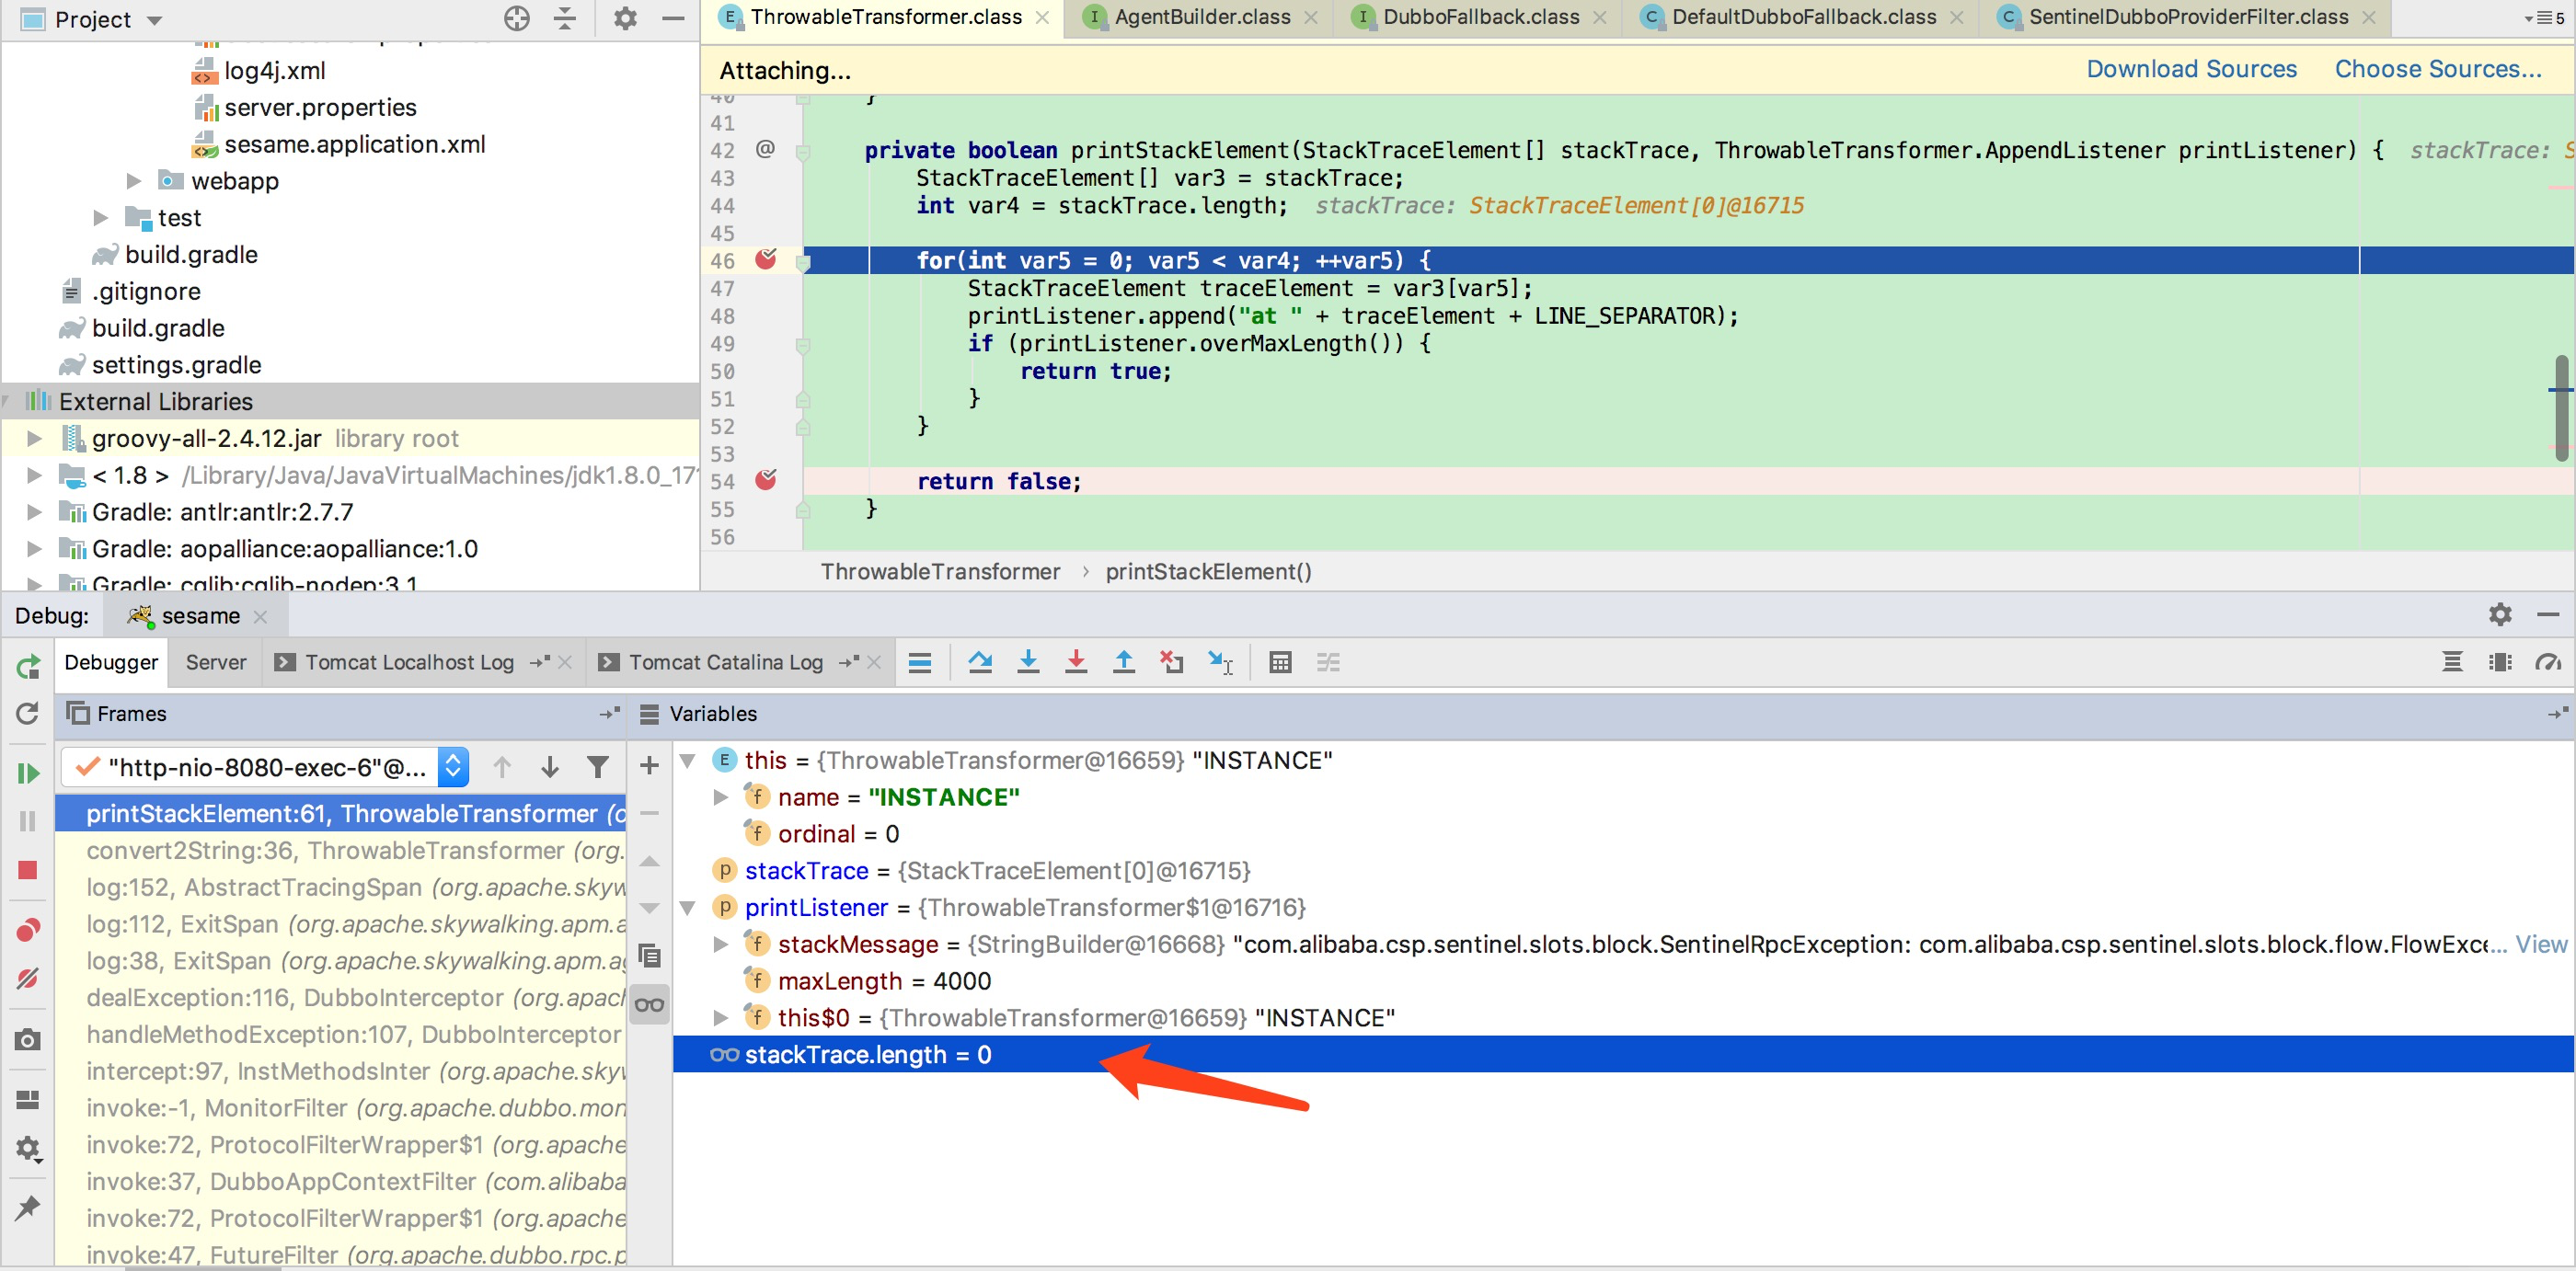Image resolution: width=2576 pixels, height=1271 pixels.
Task: Collapse the printListener variable node
Action: point(688,908)
